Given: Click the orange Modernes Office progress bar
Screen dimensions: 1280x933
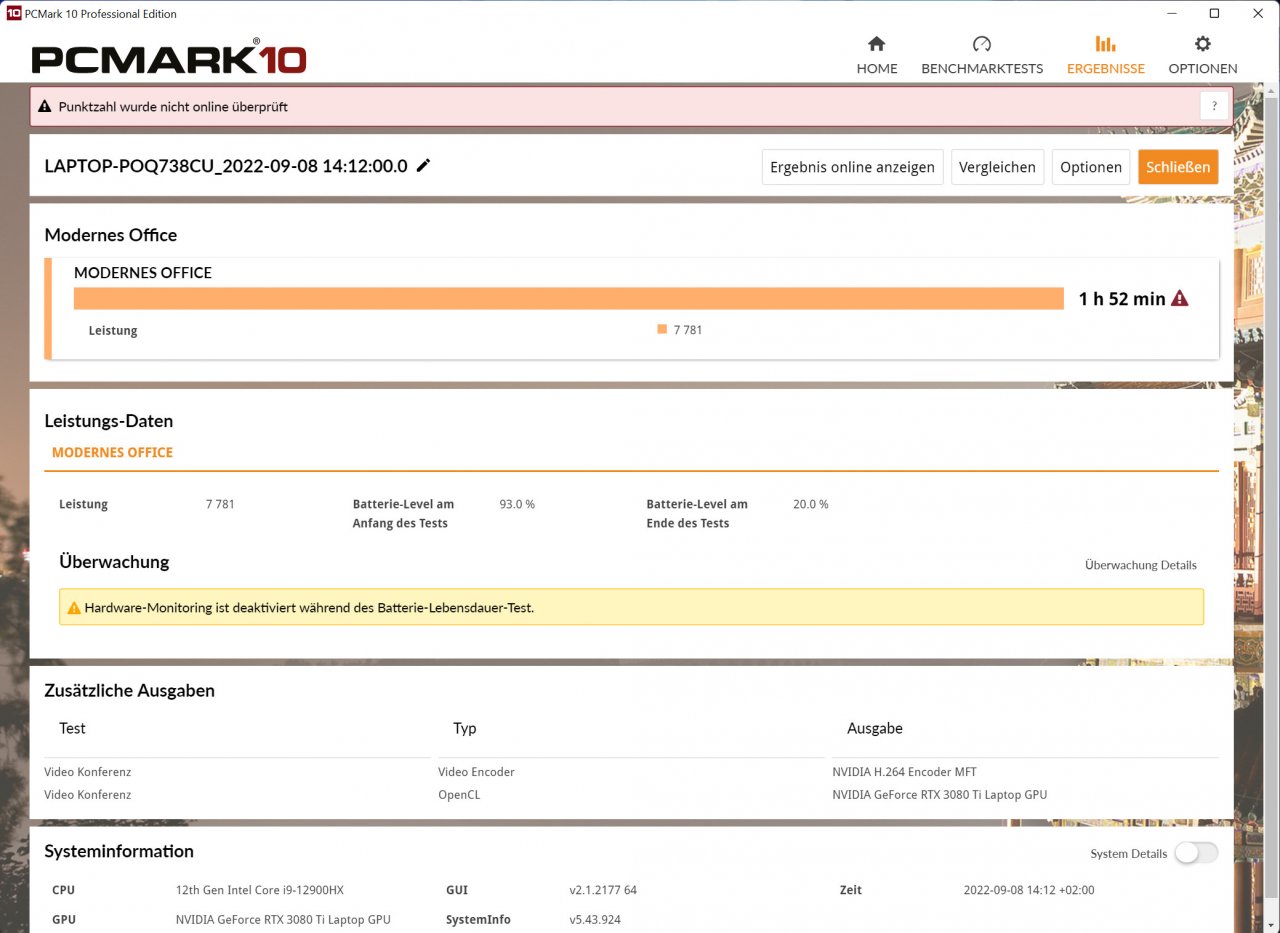Looking at the screenshot, I should point(569,298).
